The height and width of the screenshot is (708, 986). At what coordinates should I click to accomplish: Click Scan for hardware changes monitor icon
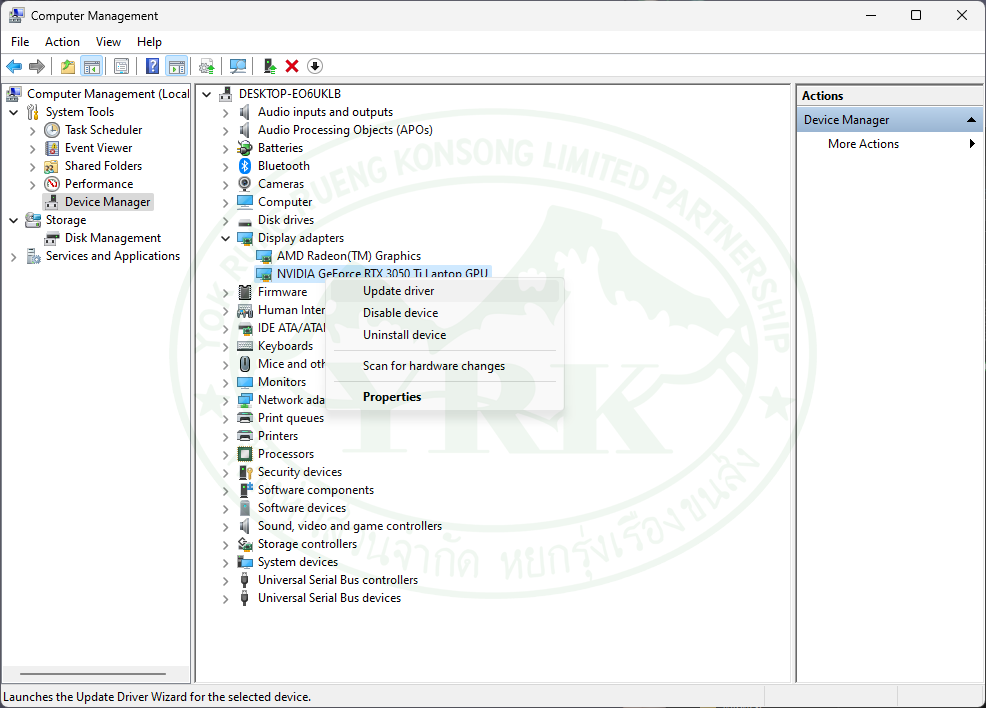[238, 66]
